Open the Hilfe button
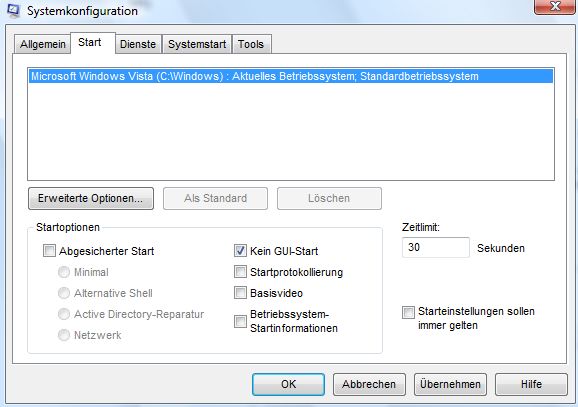The height and width of the screenshot is (407, 578). point(531,385)
